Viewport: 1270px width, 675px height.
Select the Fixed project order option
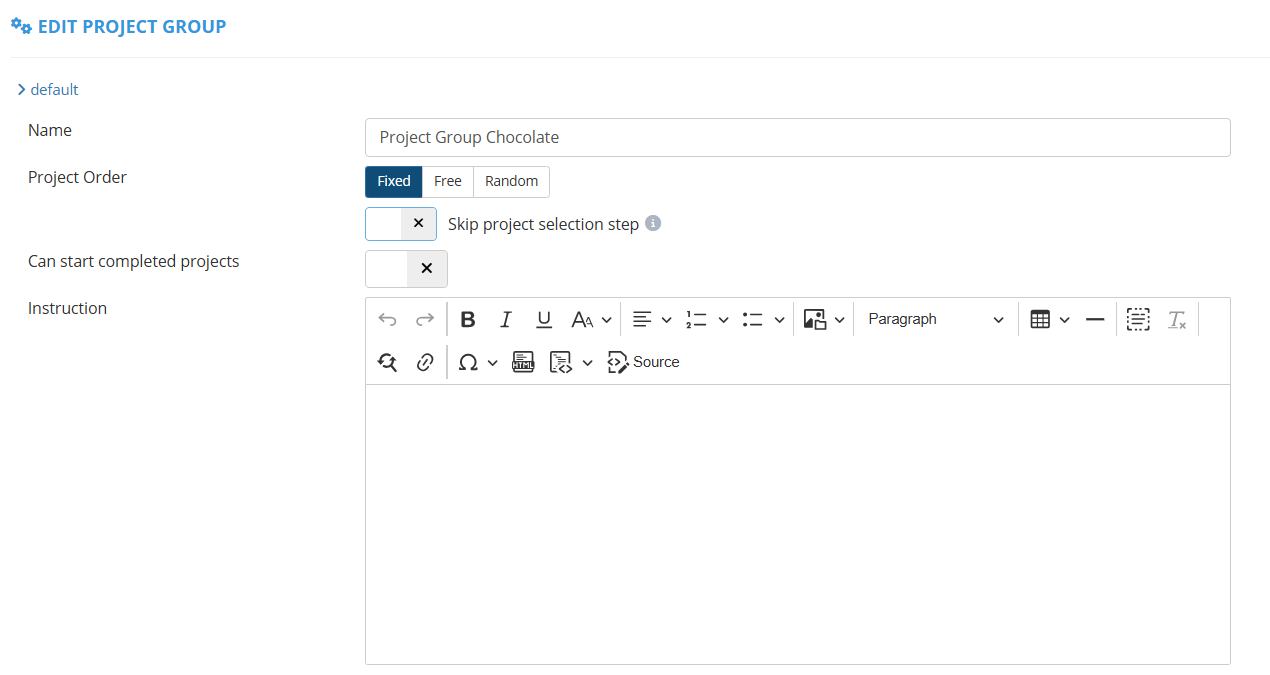(394, 181)
